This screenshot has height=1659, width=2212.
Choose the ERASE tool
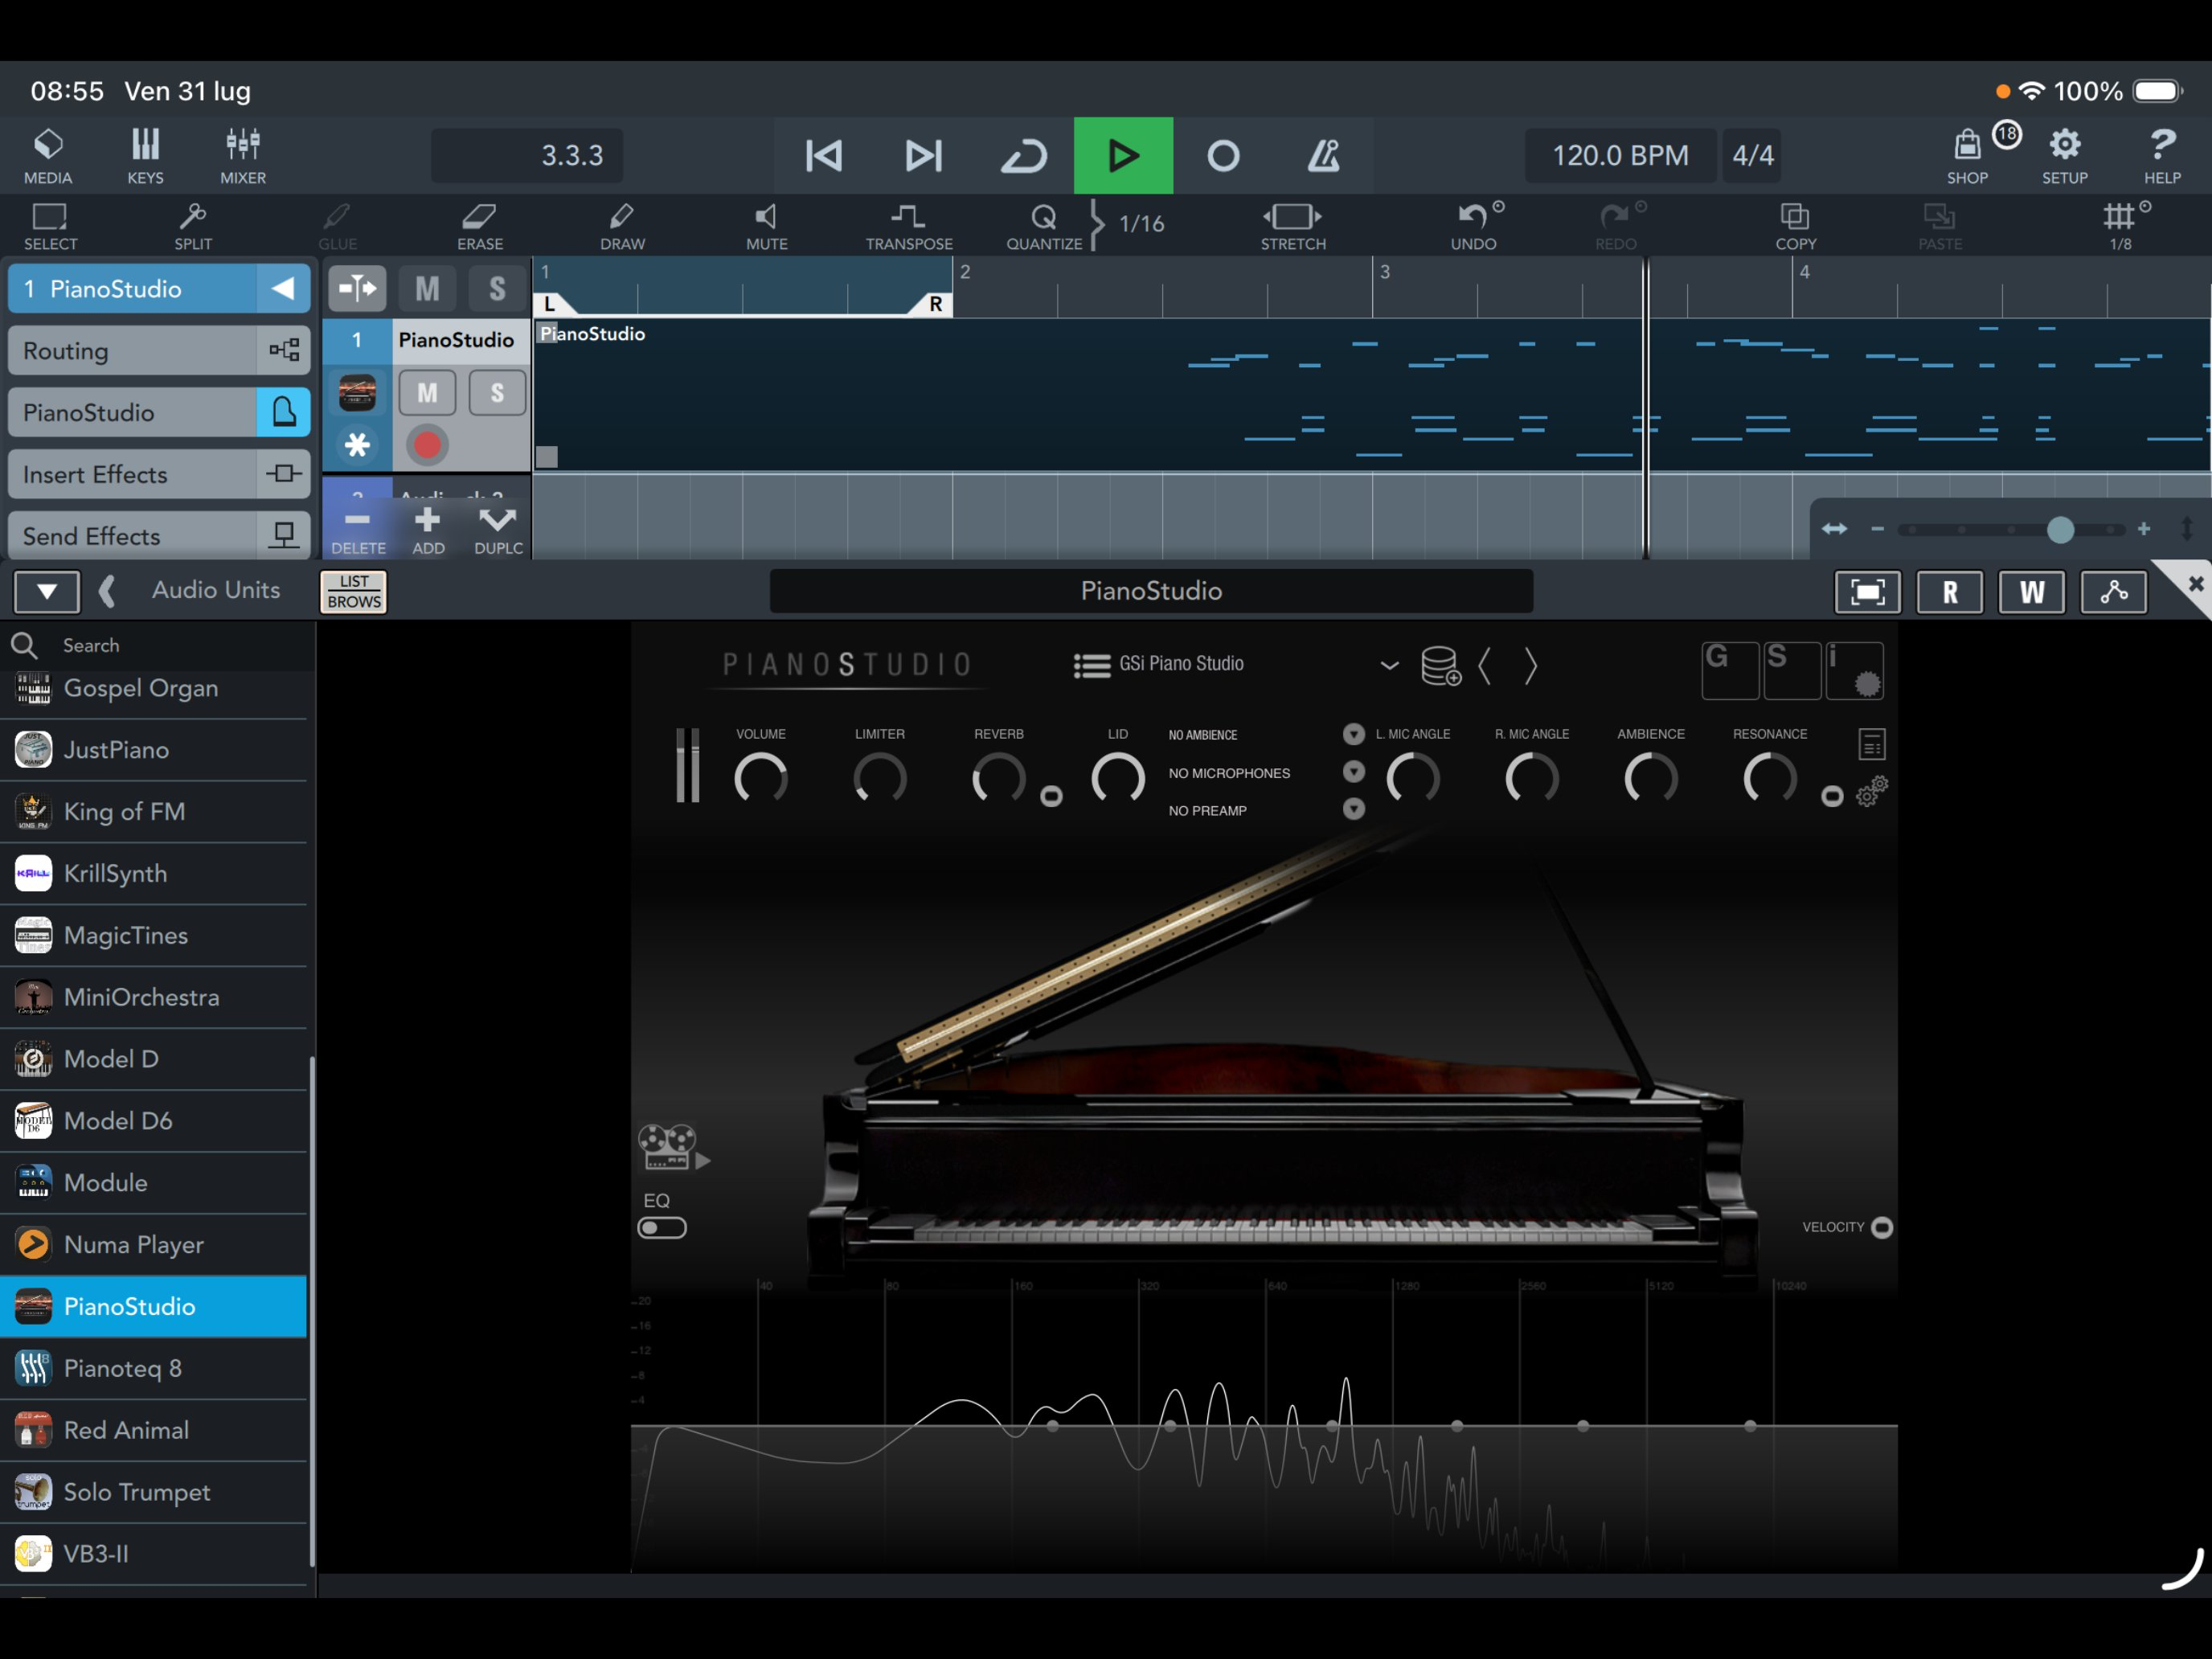coord(480,226)
